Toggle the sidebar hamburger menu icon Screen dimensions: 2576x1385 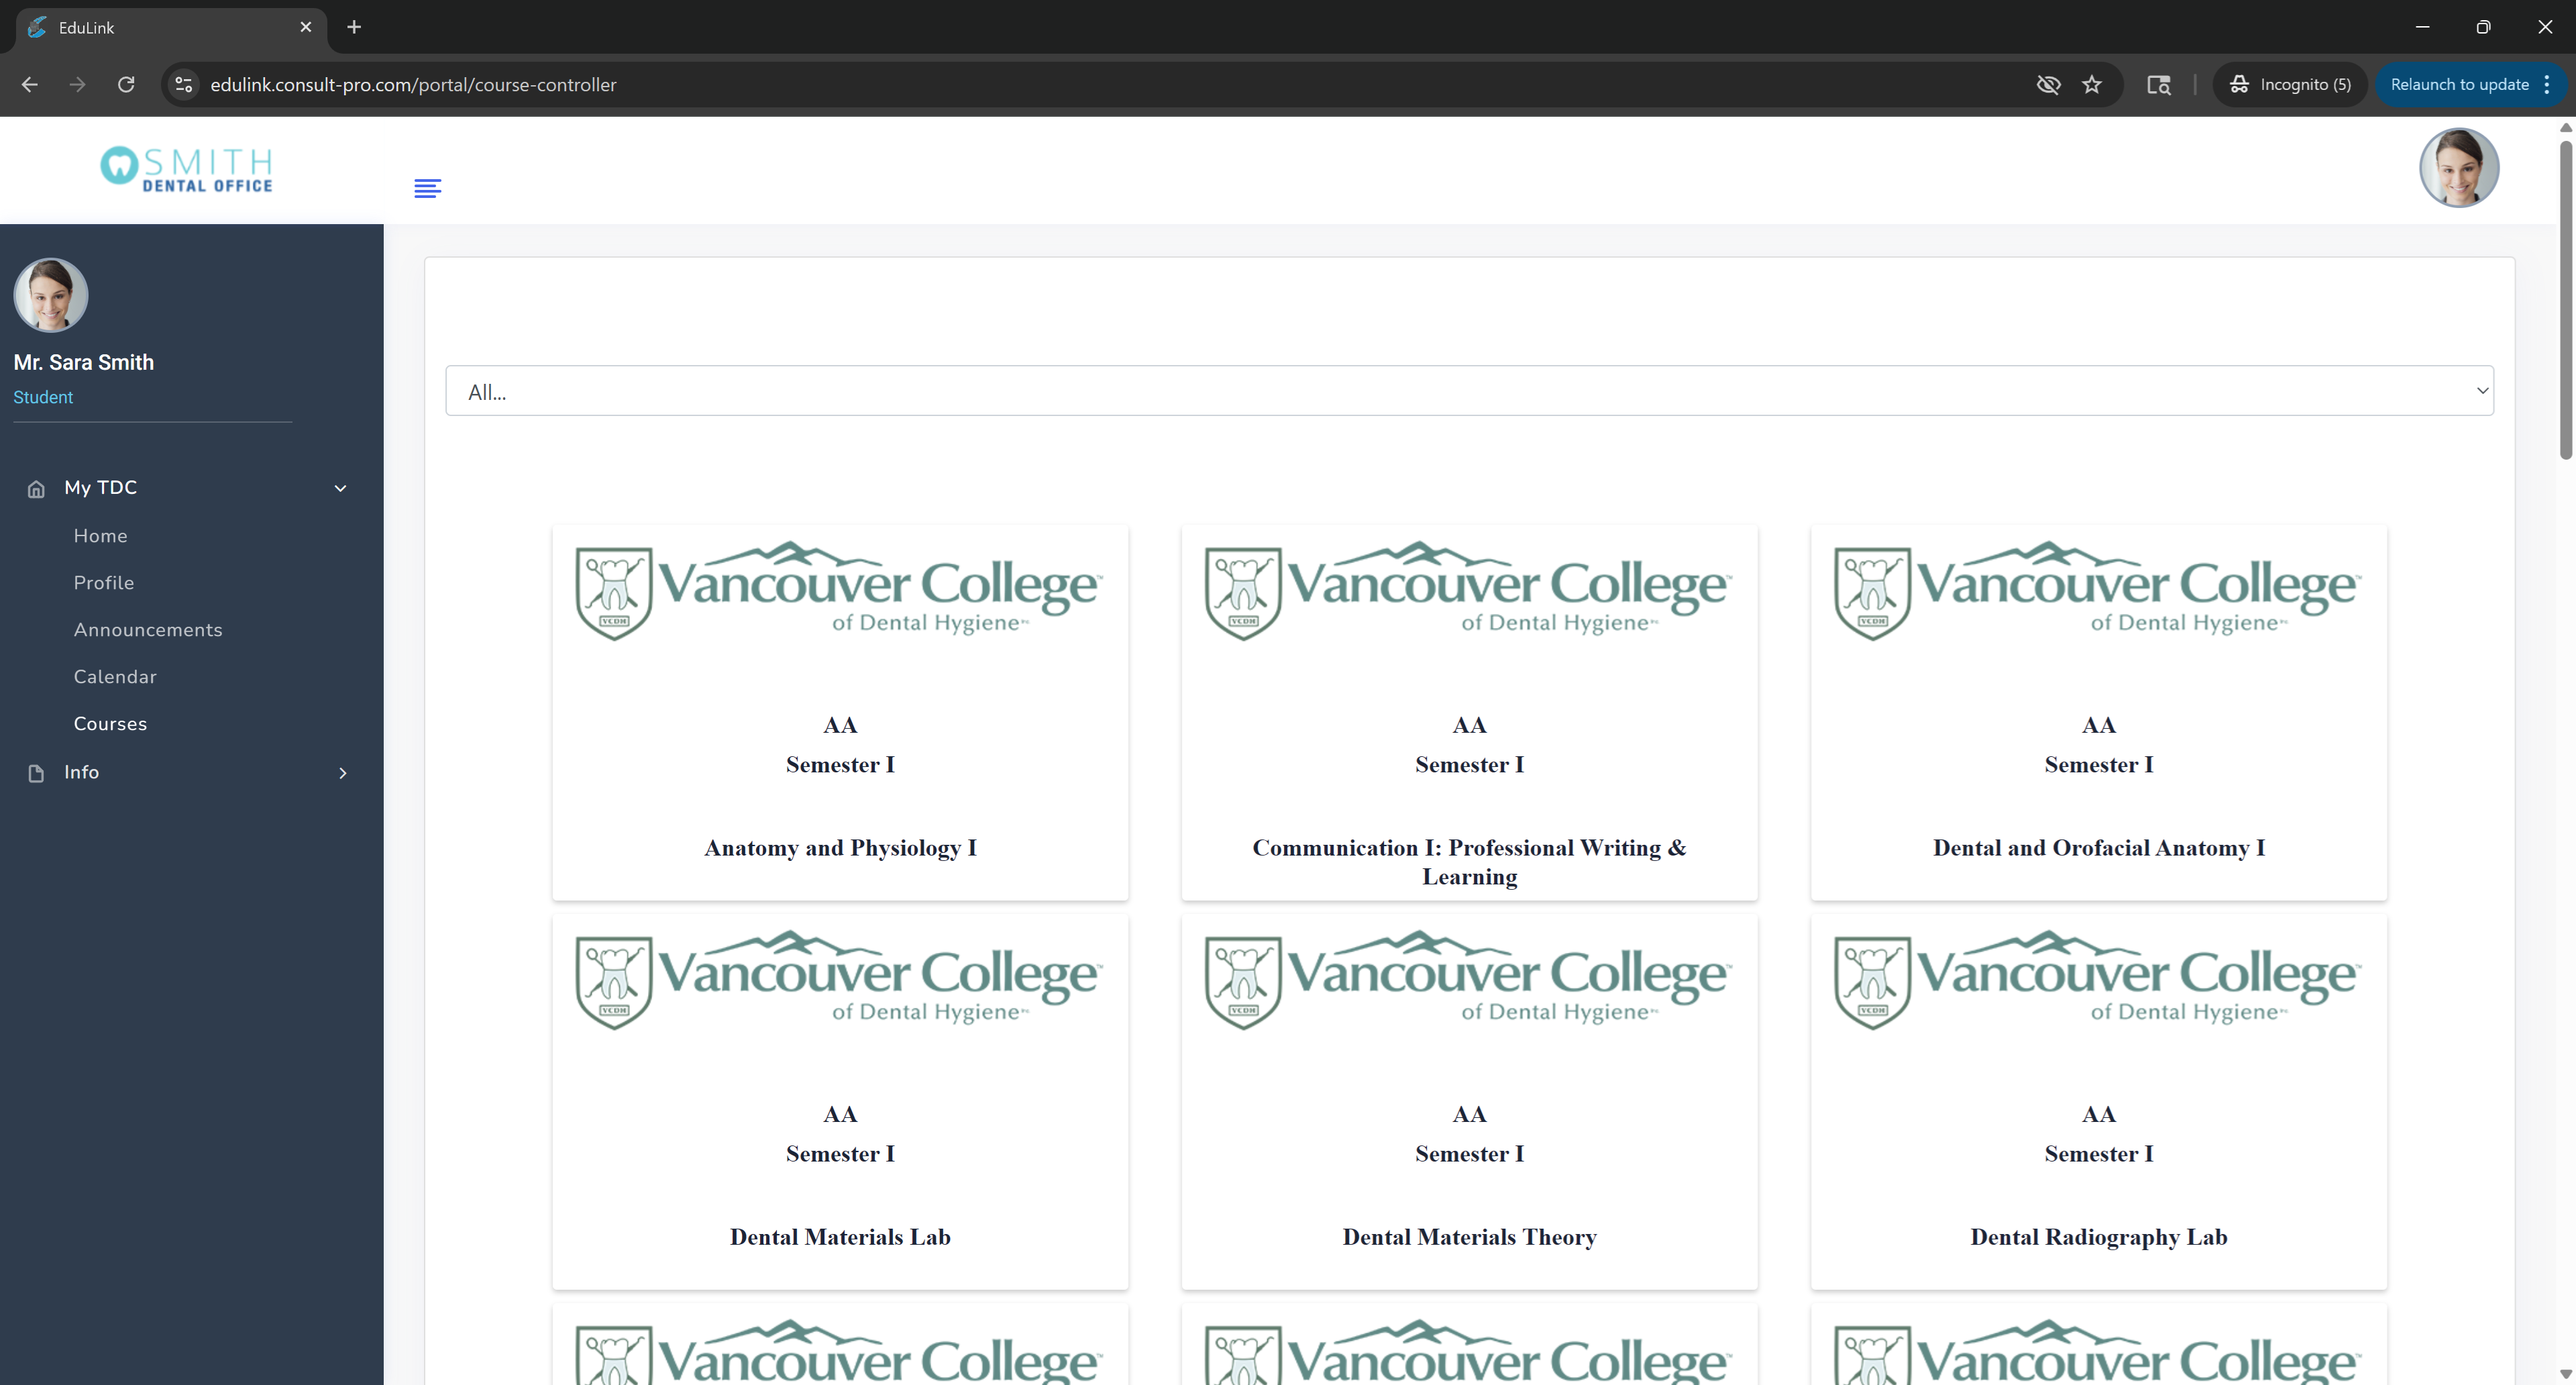coord(427,188)
